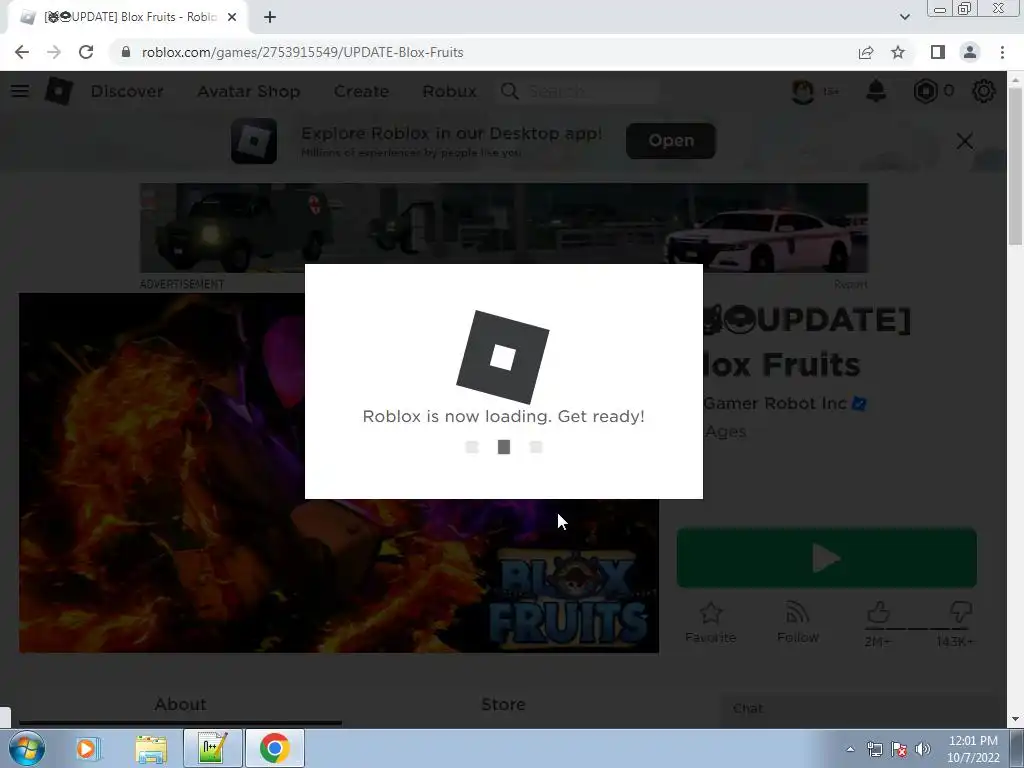
Task: Click the Report ad link
Action: 850,284
